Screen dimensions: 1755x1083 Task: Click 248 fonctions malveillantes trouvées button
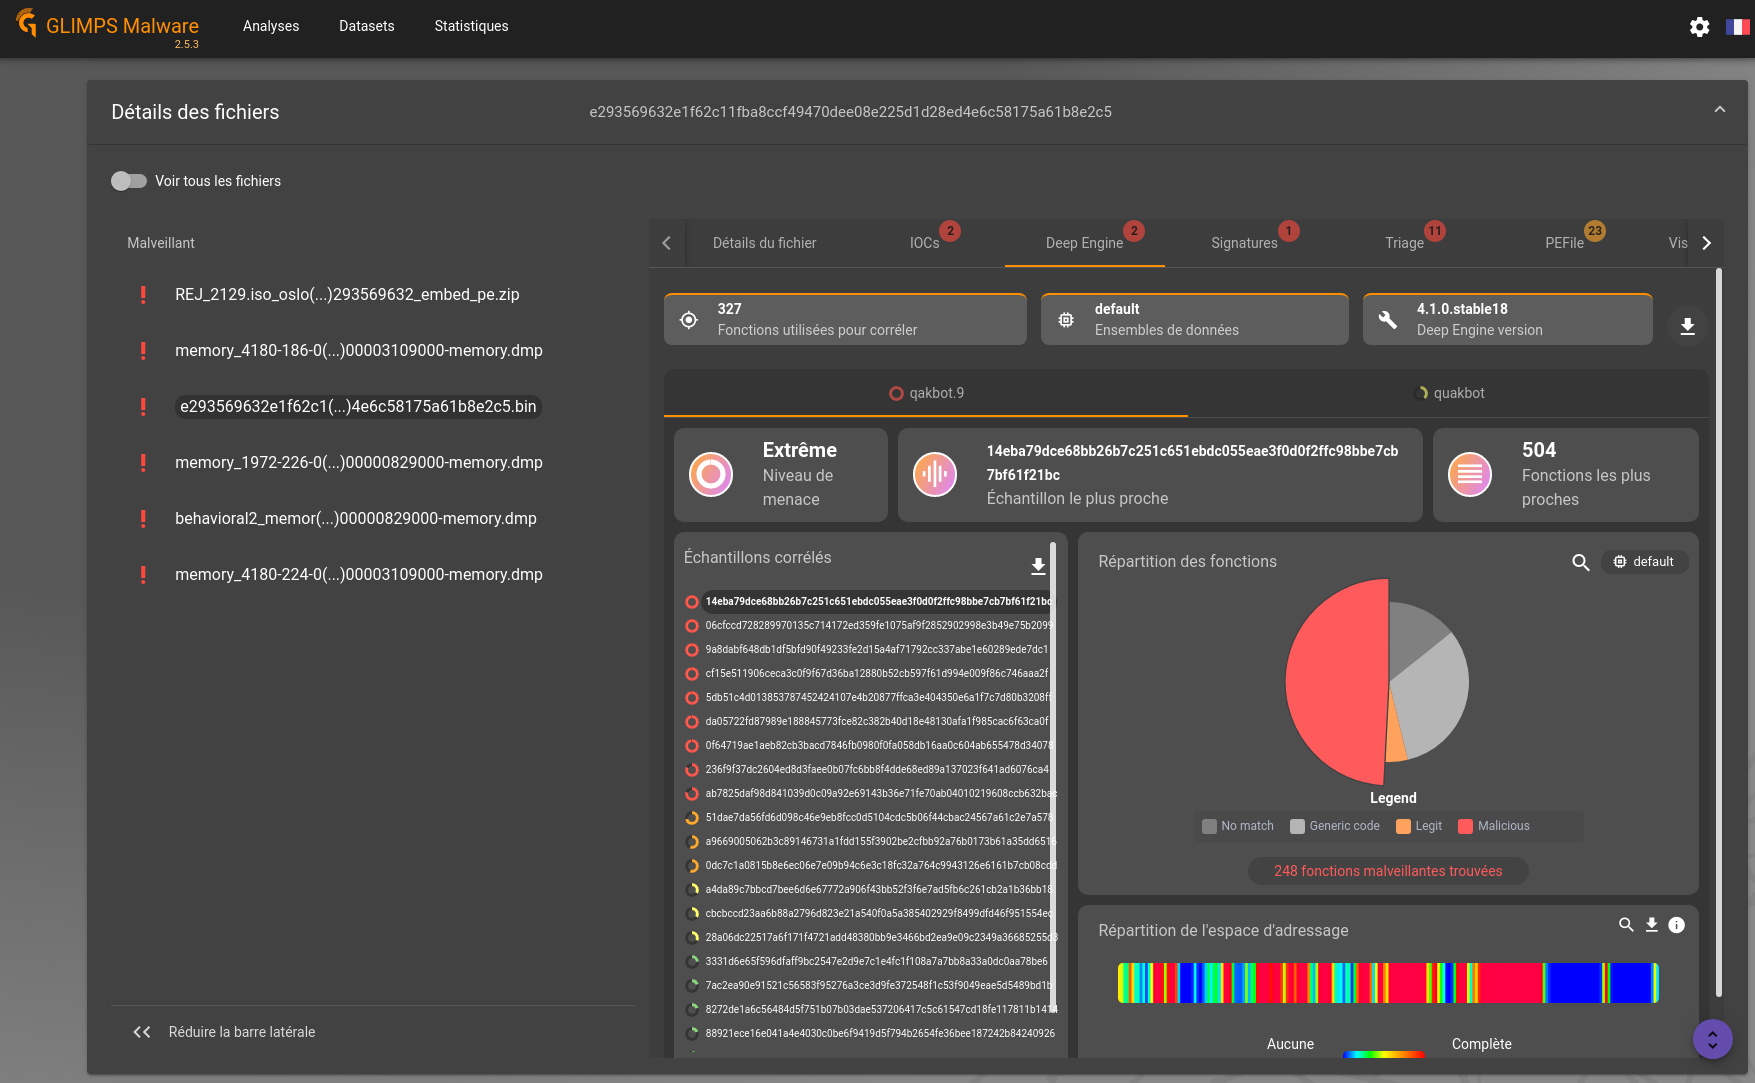tap(1388, 871)
